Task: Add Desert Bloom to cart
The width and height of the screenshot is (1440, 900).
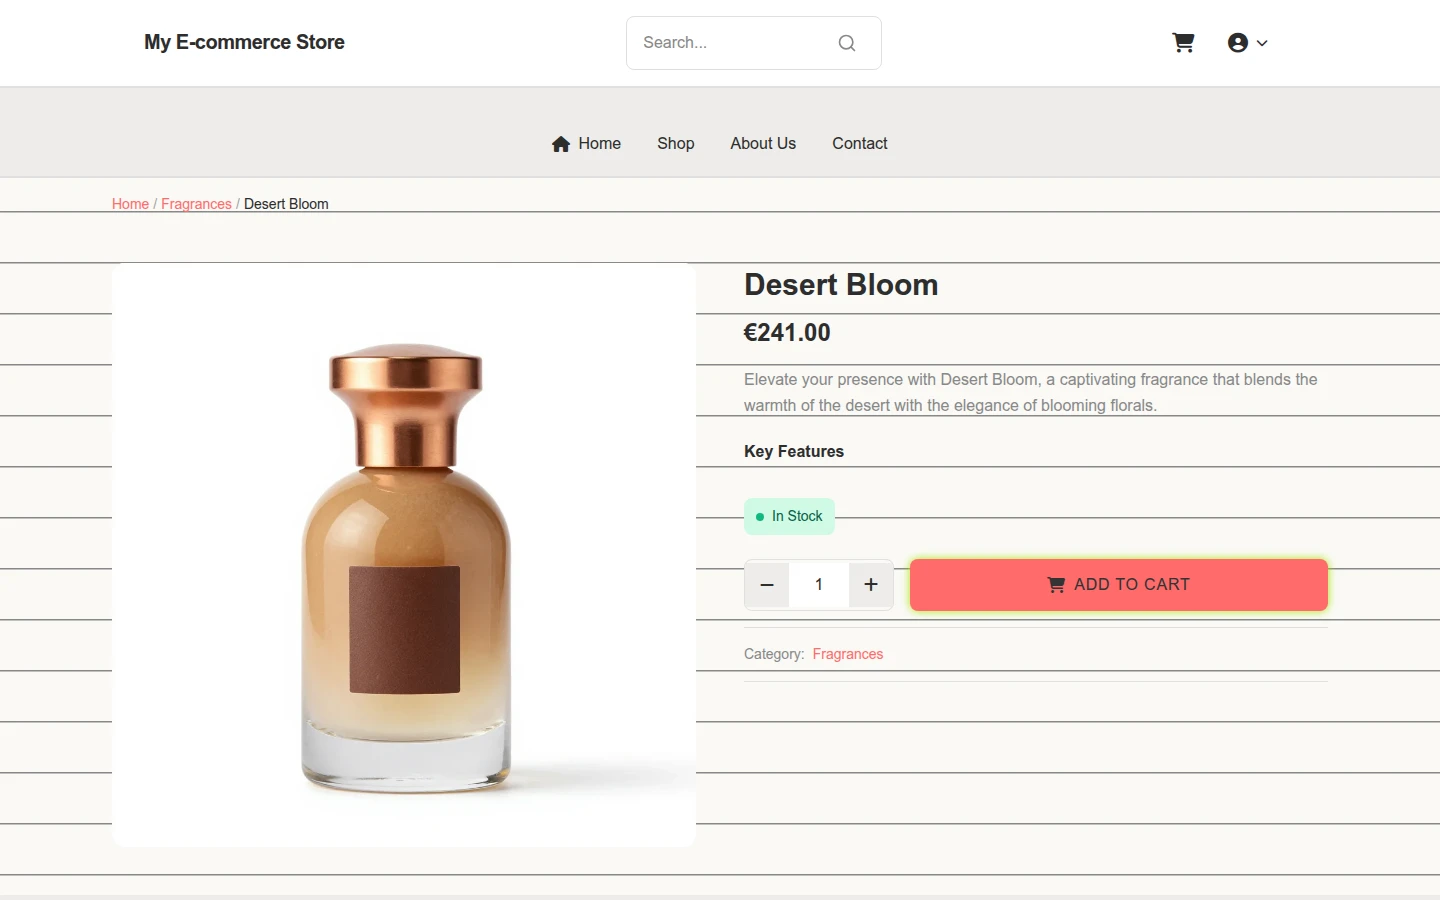Action: pos(1119,585)
